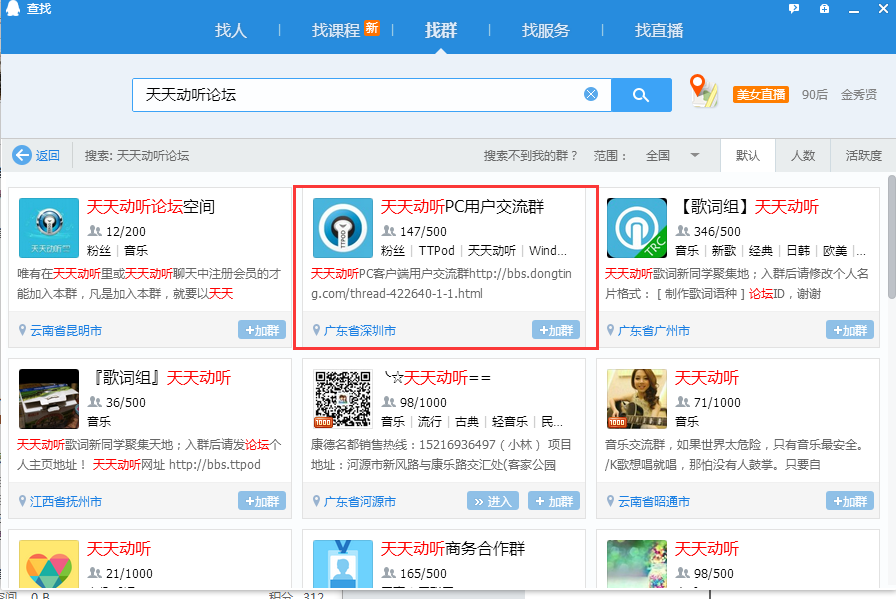Open the avatar of 『歌词组』天天动听 group

point(49,399)
